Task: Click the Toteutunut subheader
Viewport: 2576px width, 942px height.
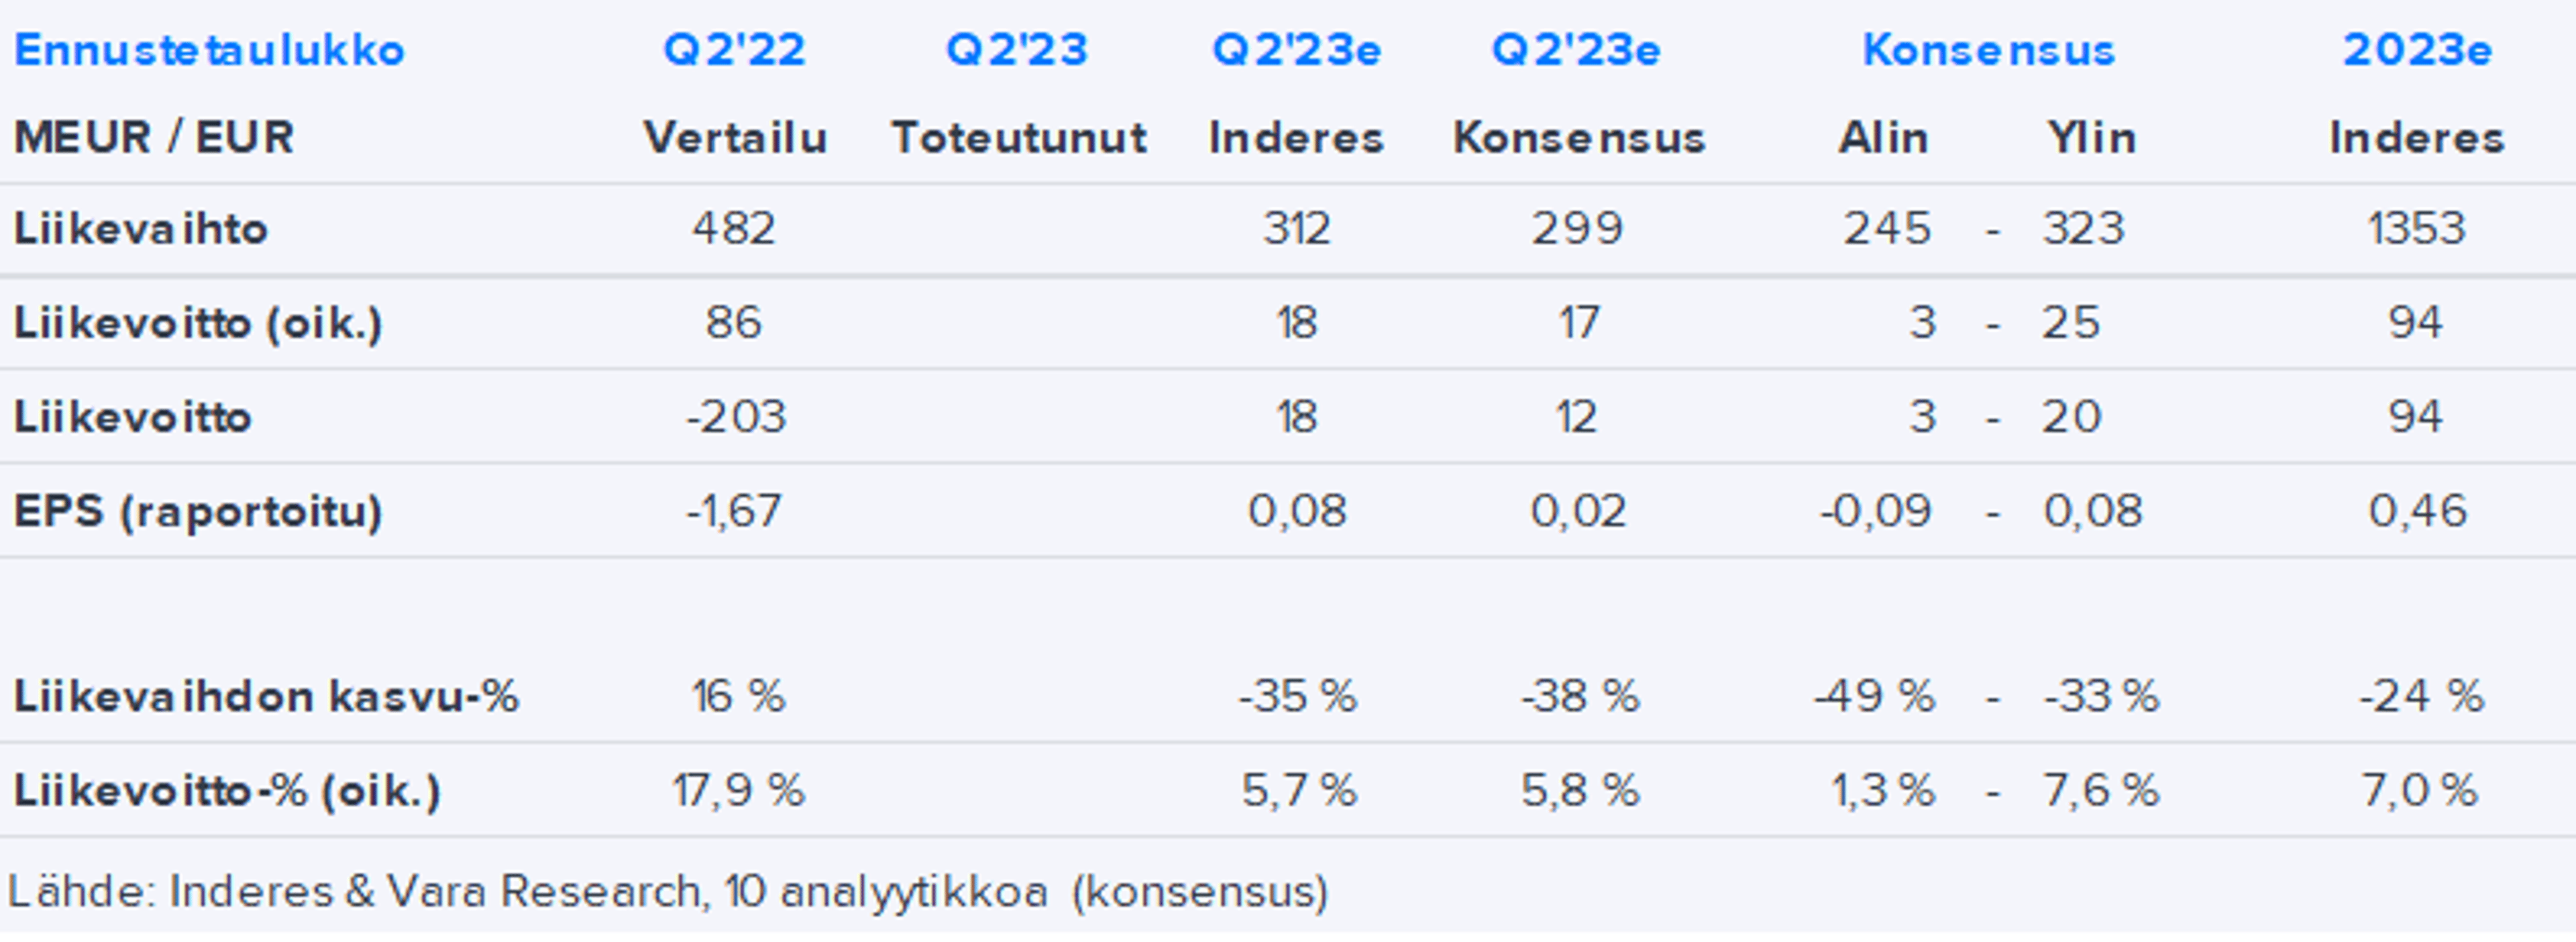Action: [x=1018, y=137]
